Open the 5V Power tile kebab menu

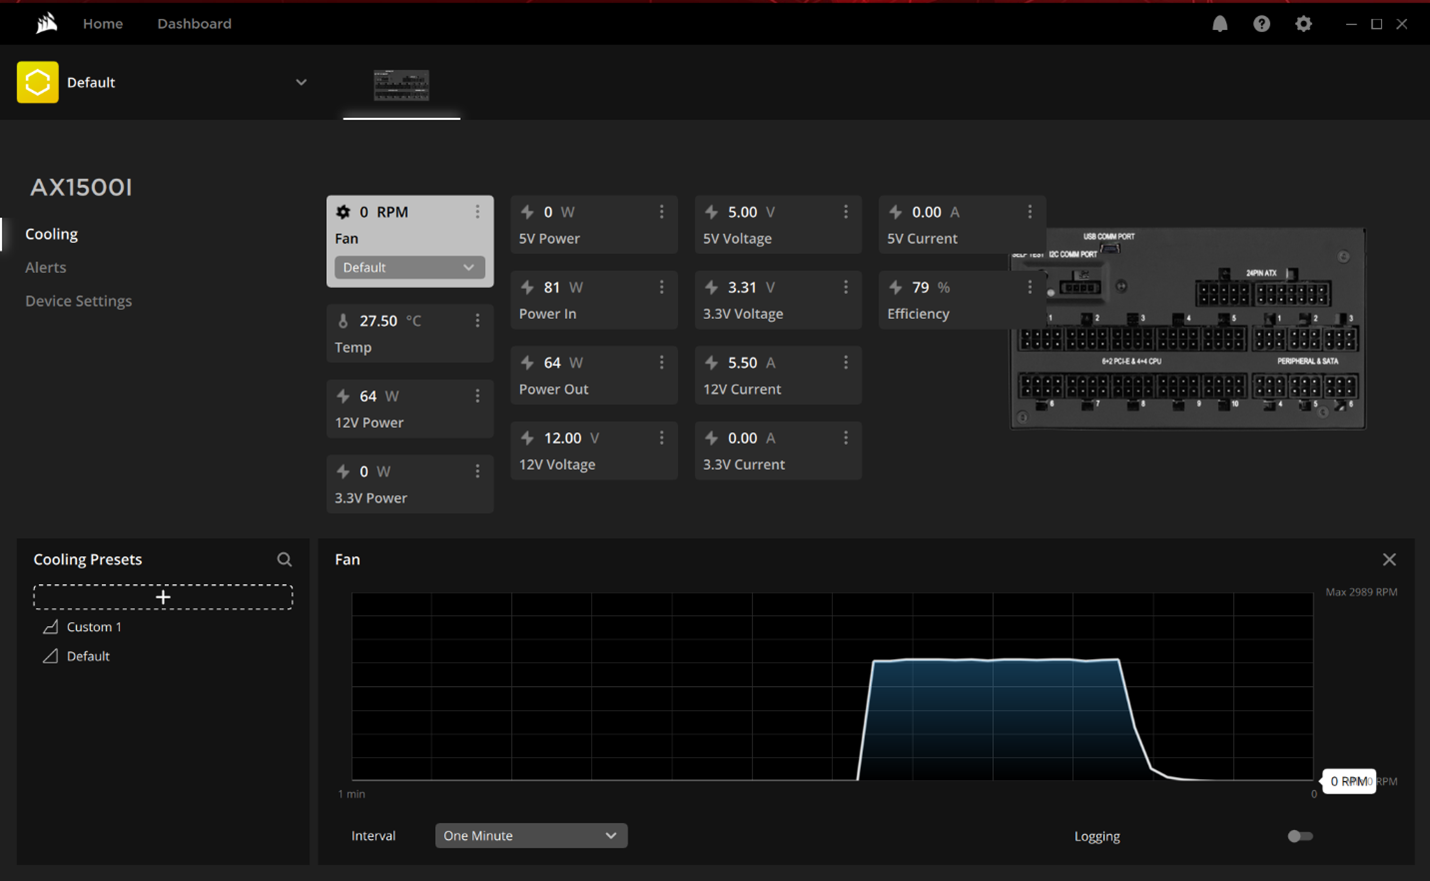[661, 211]
